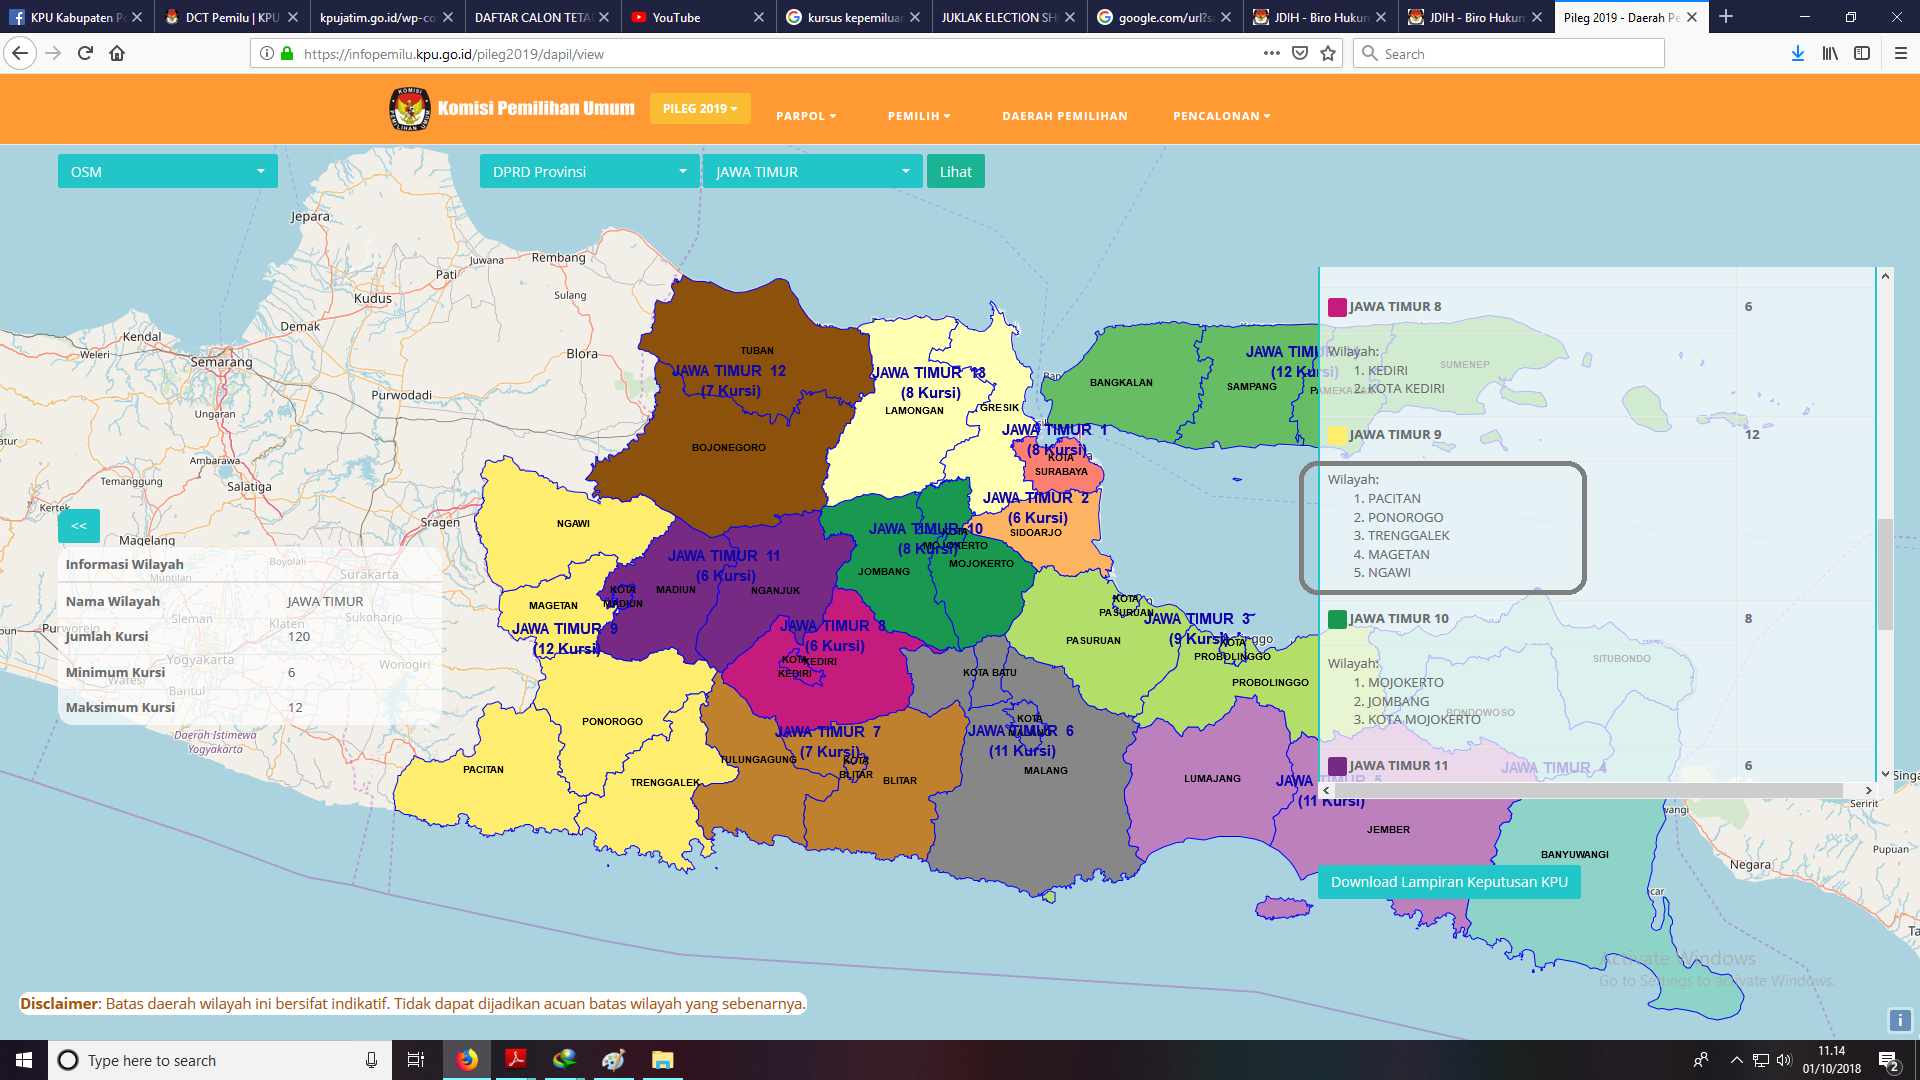The image size is (1920, 1080).
Task: Show hidden system tray icons
Action: pos(1736,1060)
